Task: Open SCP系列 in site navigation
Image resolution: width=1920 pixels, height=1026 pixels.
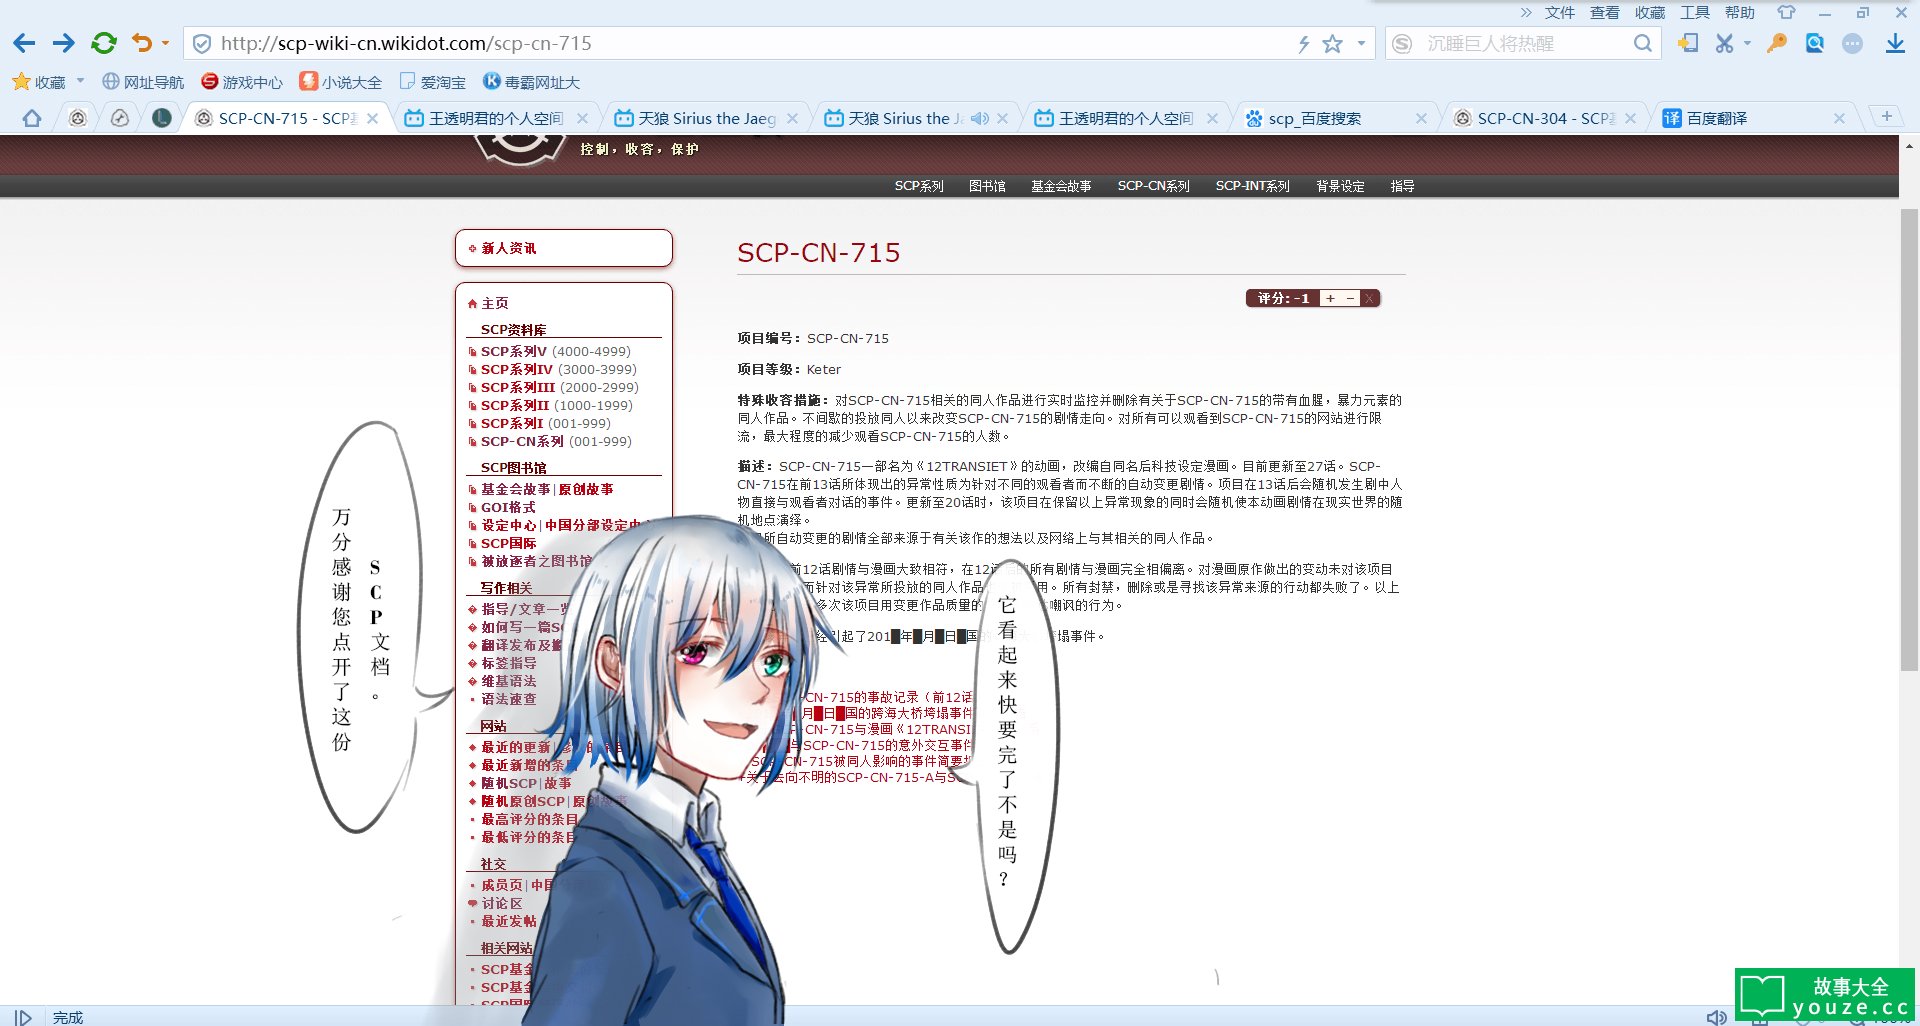Action: coord(919,186)
